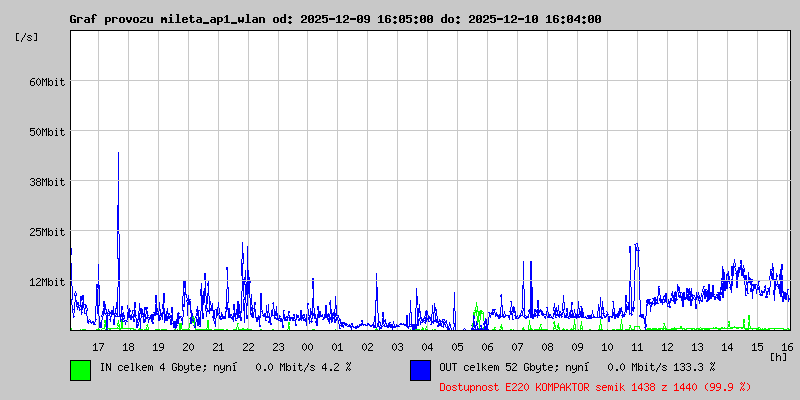
Task: Select the 50Mbit y-axis label
Action: [x=47, y=132]
